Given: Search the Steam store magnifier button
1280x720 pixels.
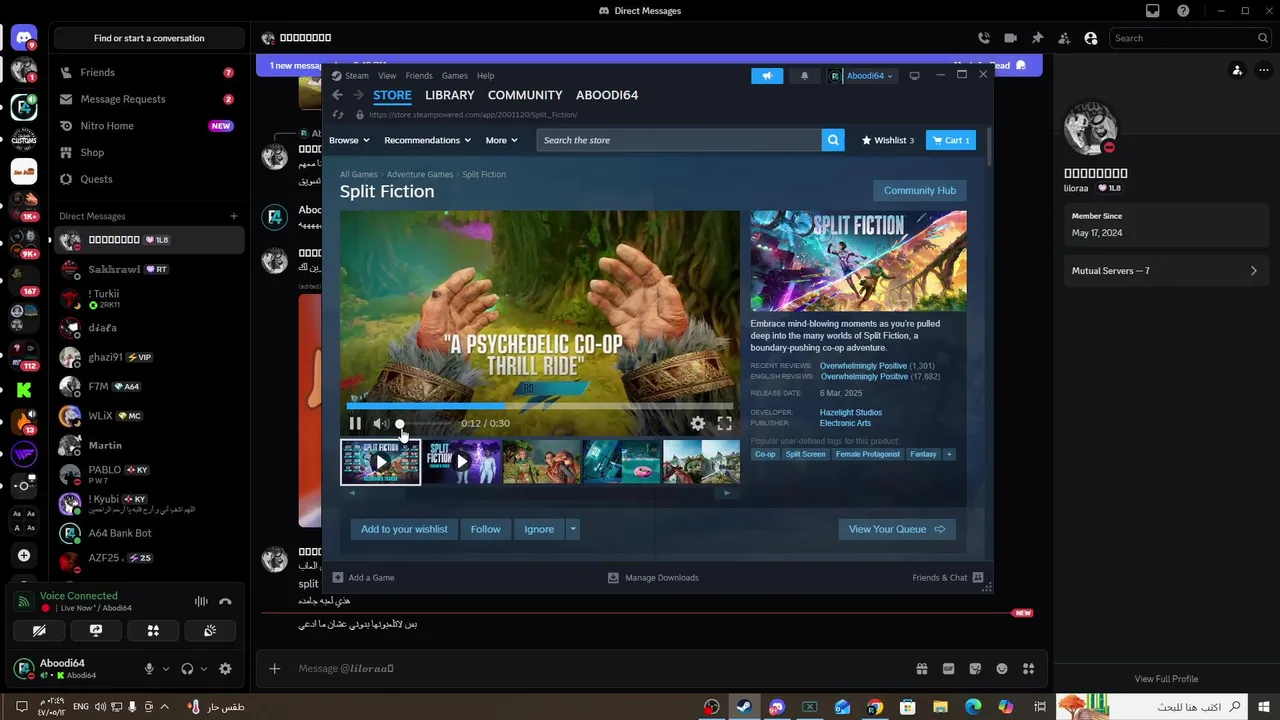Looking at the screenshot, I should 833,140.
